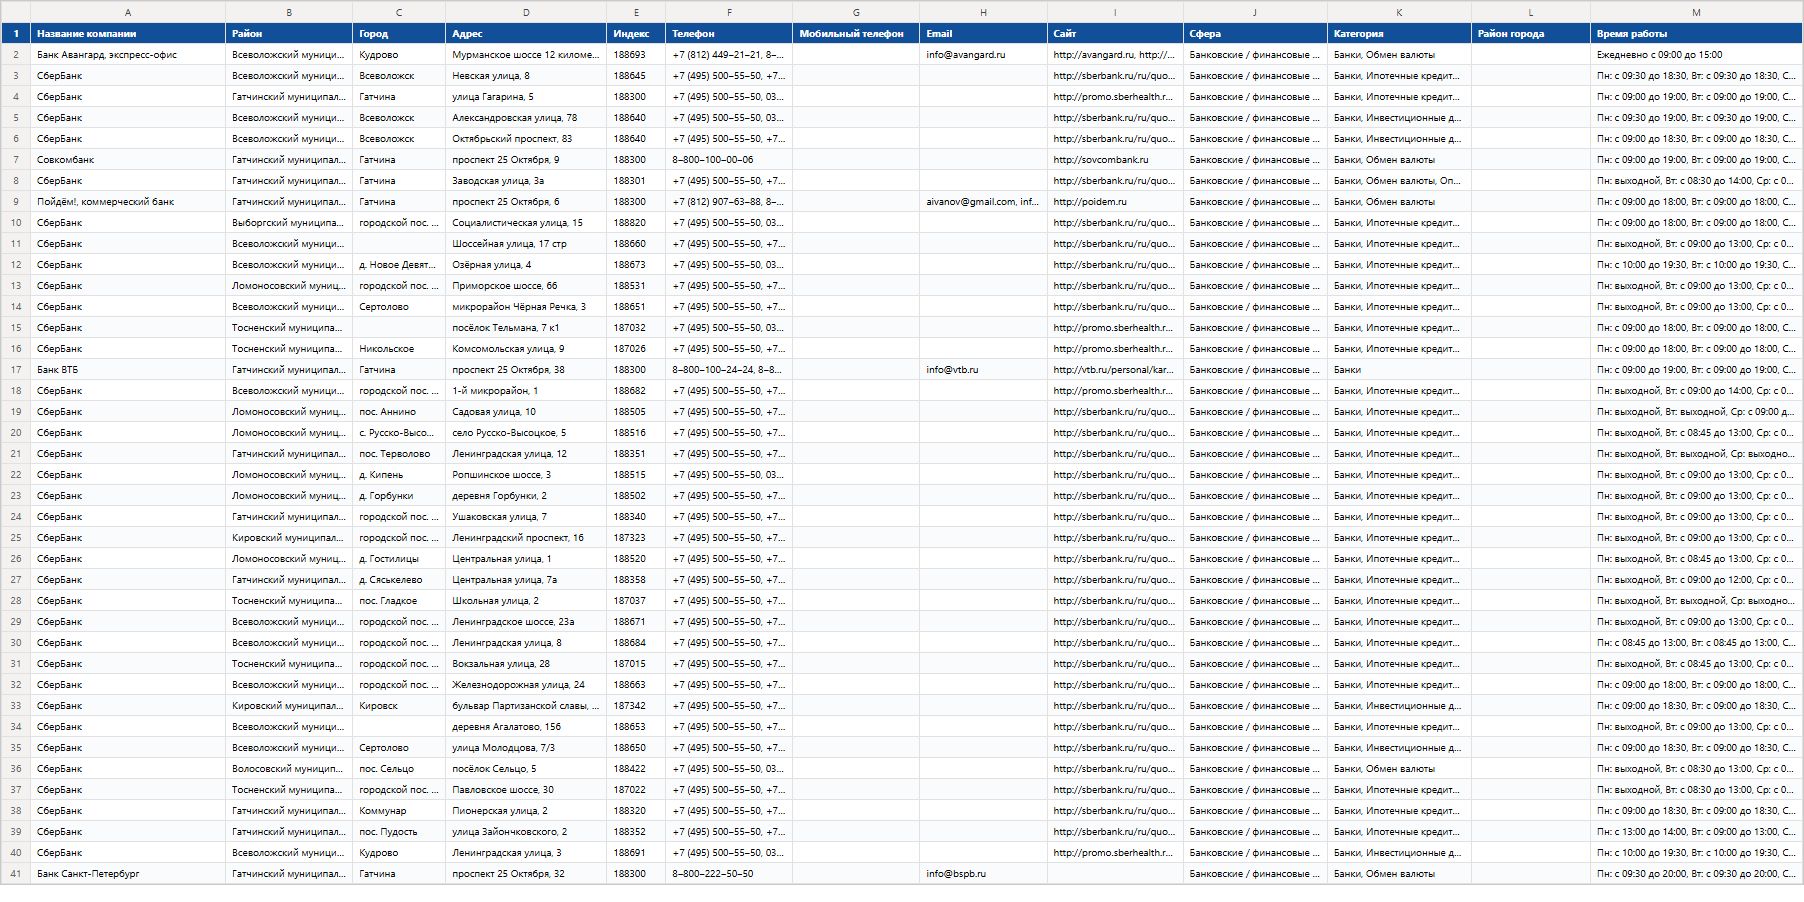Select the row 41 number header

(15, 874)
